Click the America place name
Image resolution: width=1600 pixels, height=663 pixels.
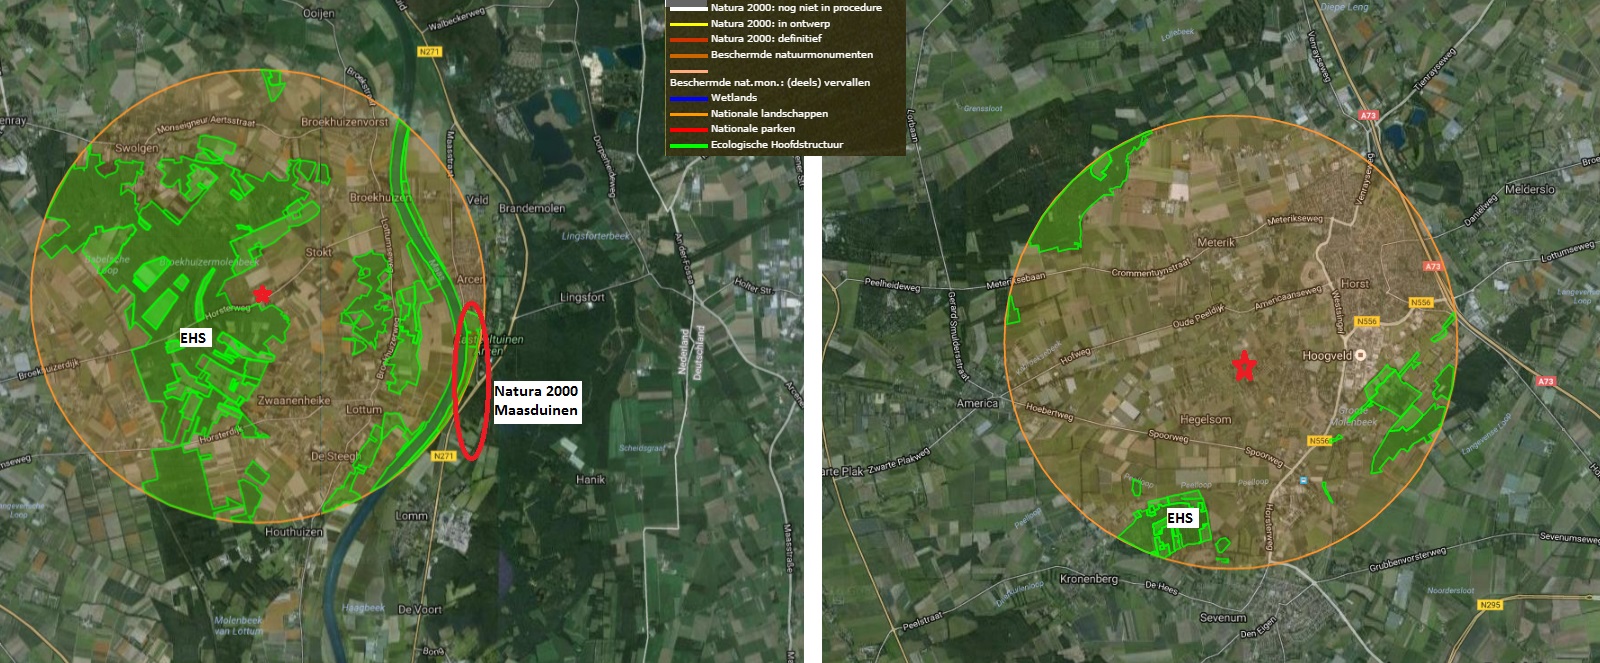pos(977,404)
